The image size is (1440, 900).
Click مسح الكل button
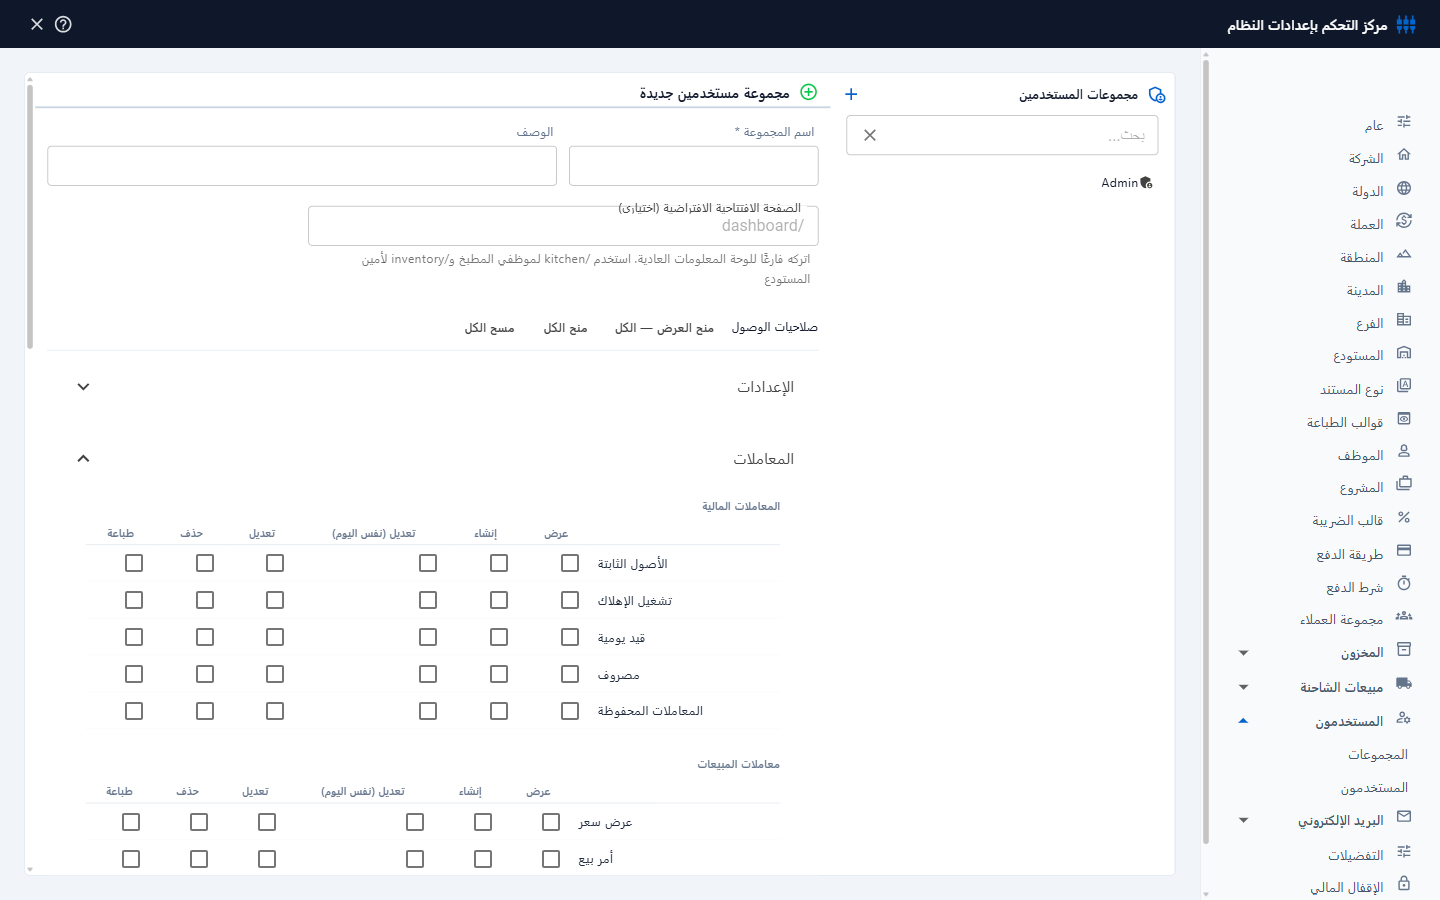point(489,328)
